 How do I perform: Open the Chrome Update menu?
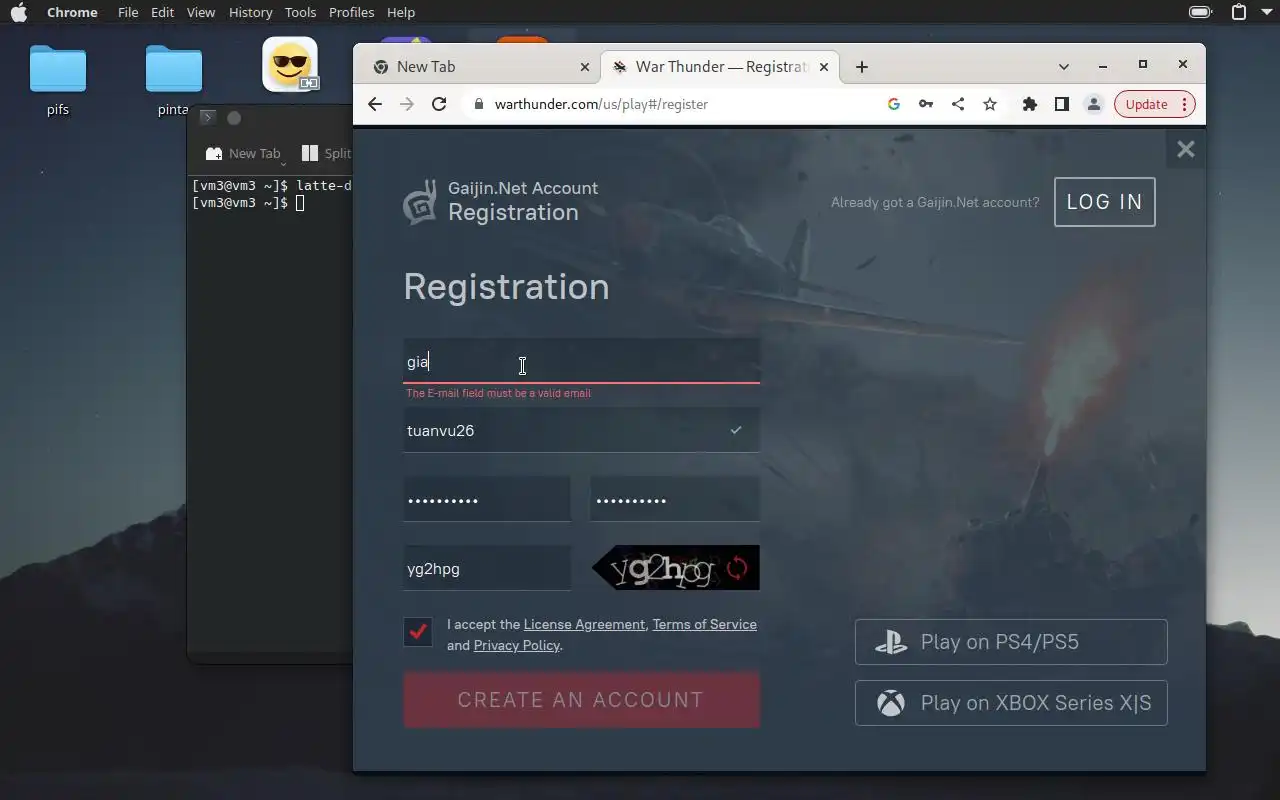click(x=1154, y=104)
